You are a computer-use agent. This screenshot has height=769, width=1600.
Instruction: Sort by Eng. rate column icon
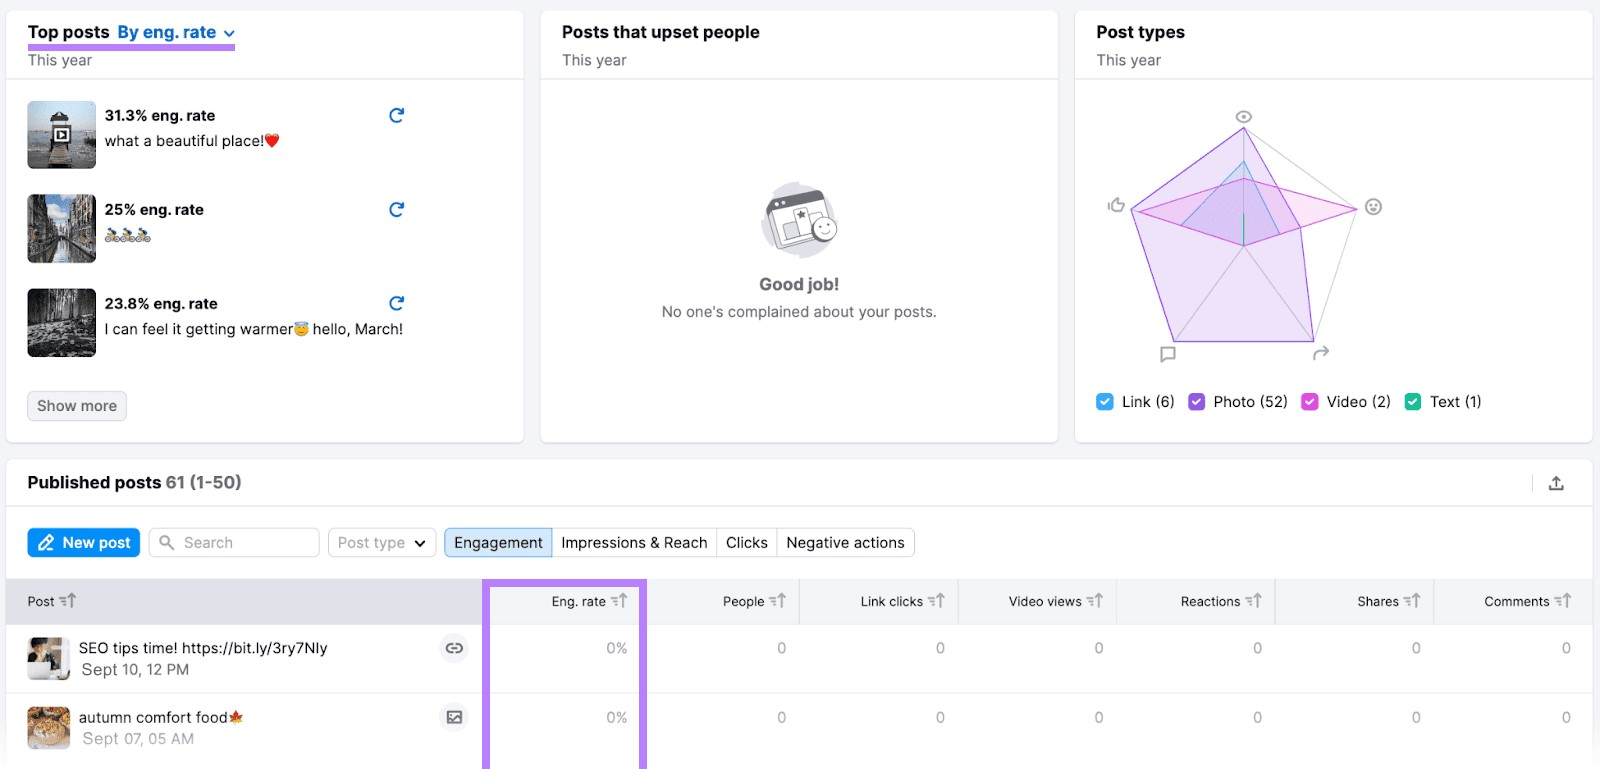point(619,601)
